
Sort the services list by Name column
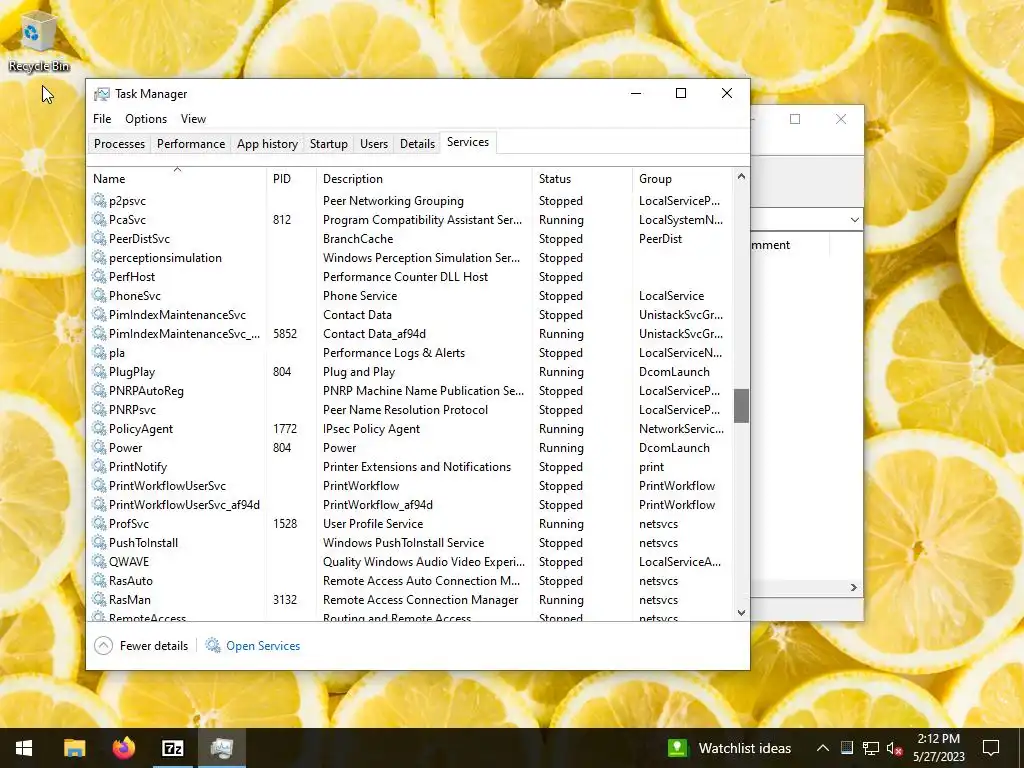click(x=176, y=178)
